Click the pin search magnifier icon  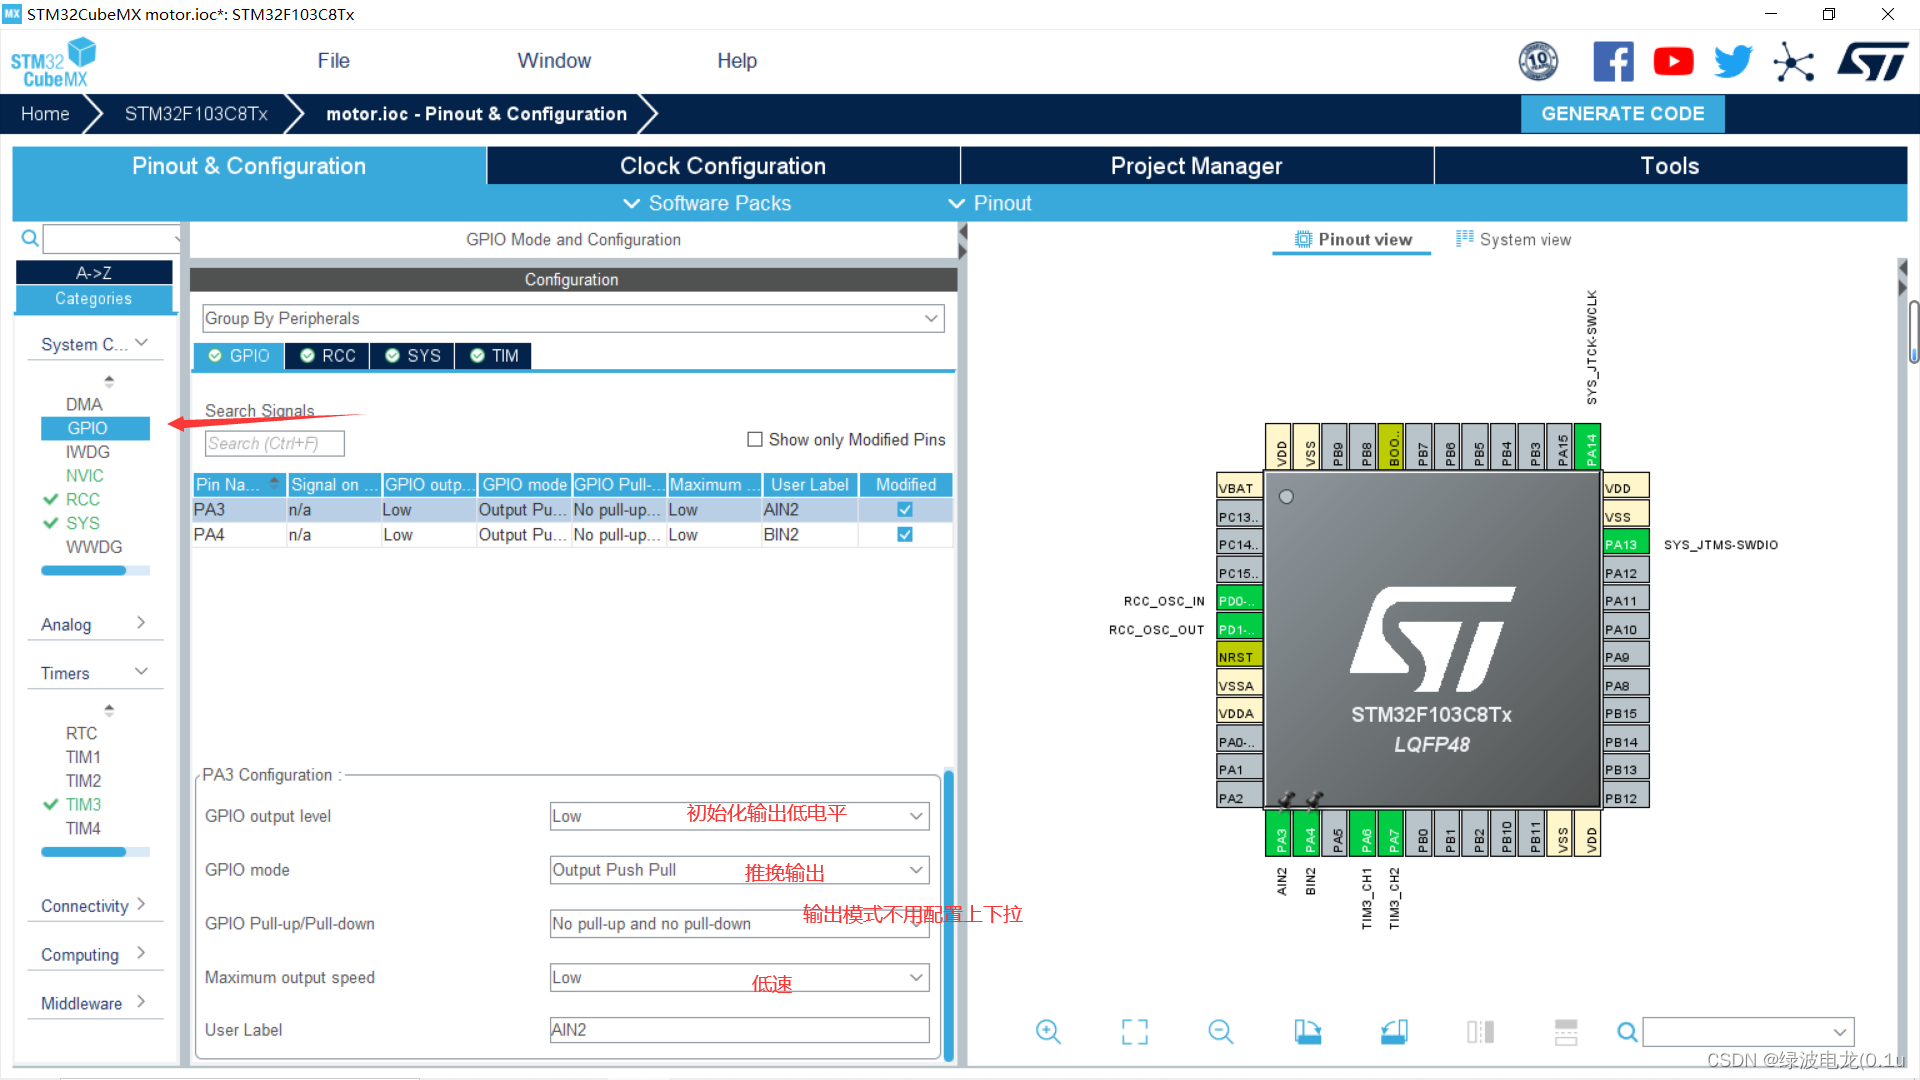point(1627,1031)
